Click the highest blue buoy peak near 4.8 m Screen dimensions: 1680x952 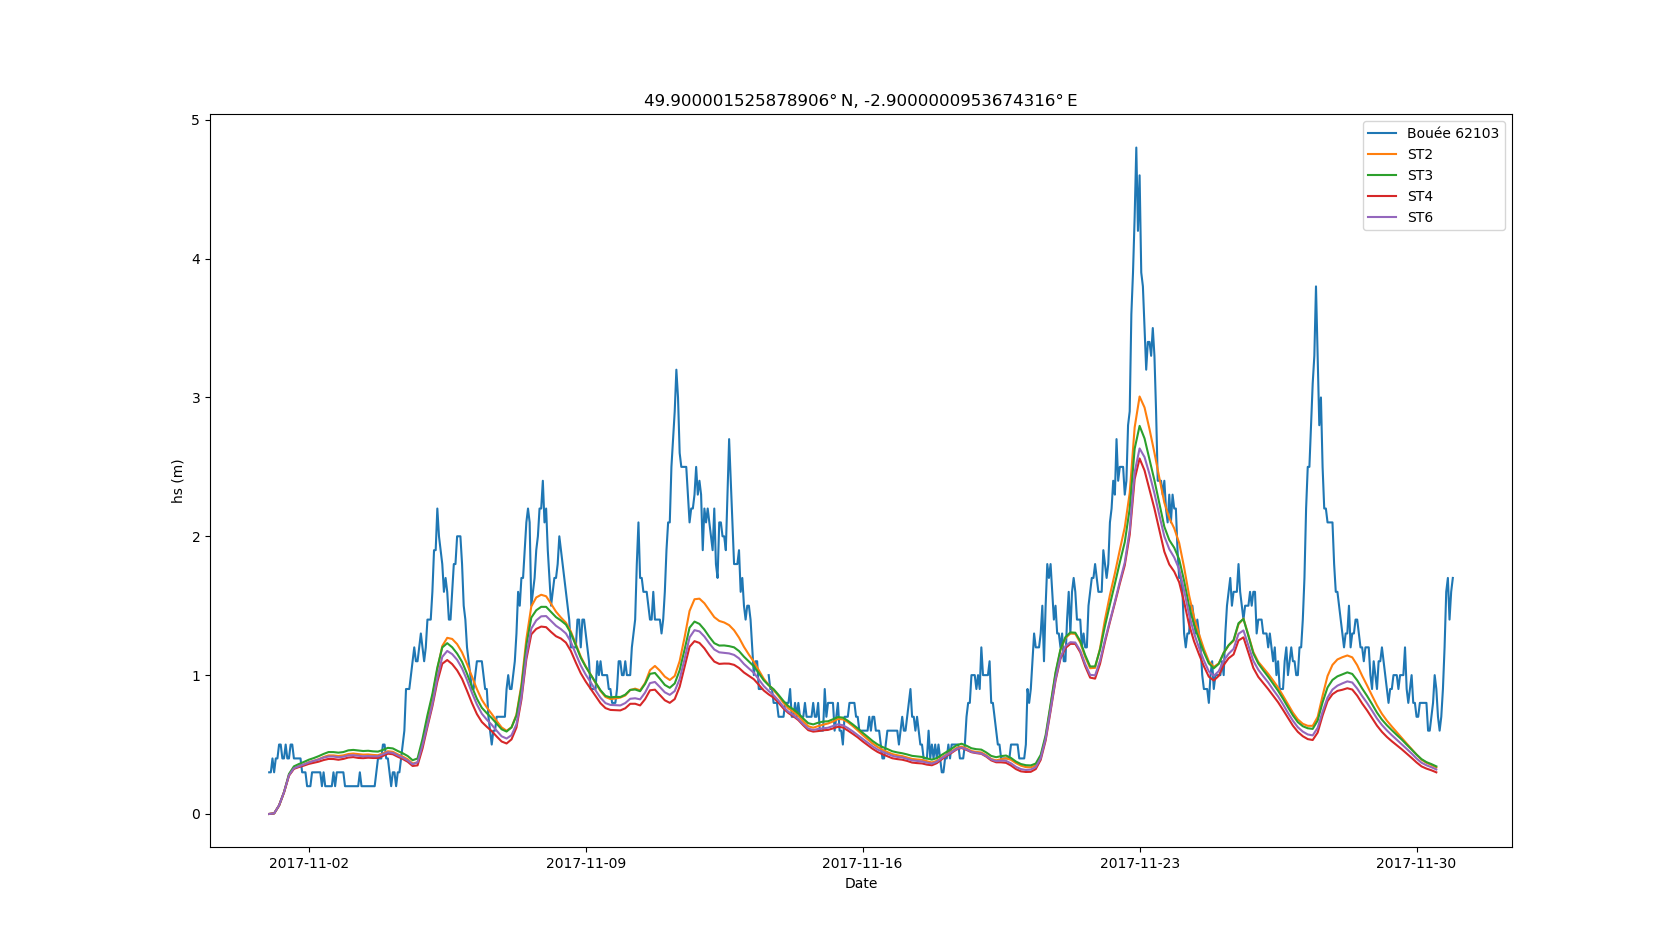pyautogui.click(x=1136, y=148)
